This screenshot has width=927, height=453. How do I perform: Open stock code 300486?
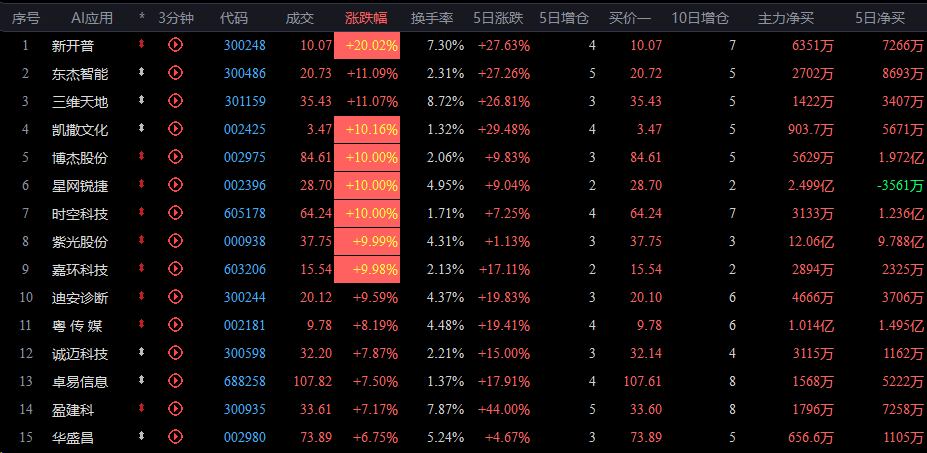click(245, 73)
